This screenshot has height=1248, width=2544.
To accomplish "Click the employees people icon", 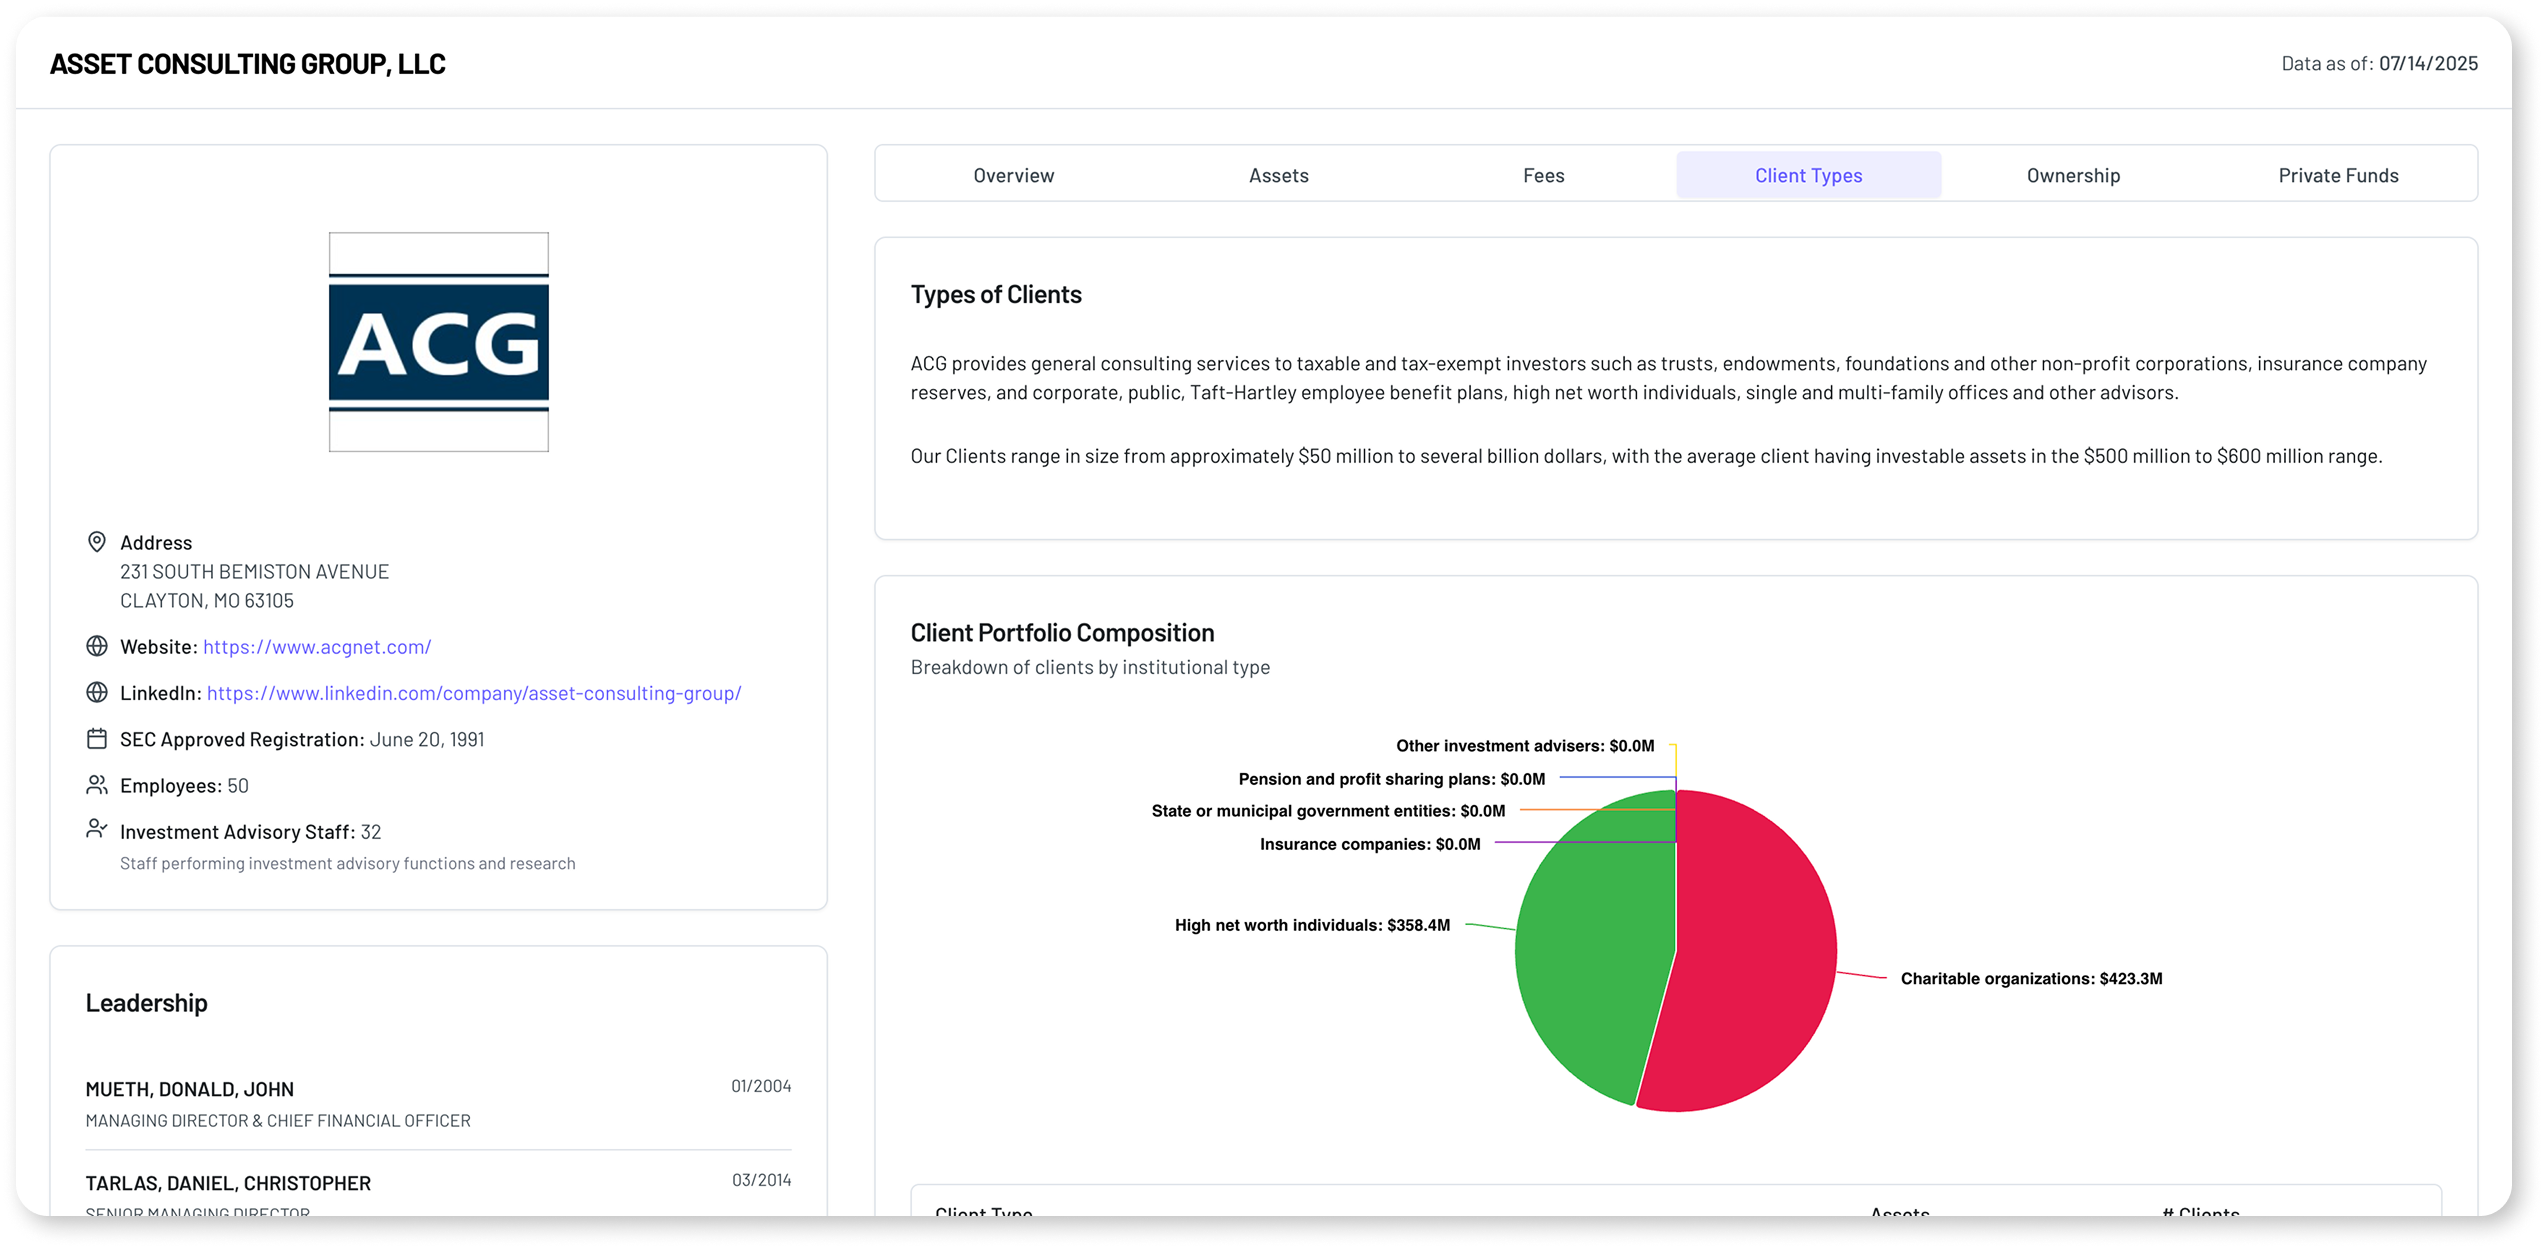I will click(96, 784).
